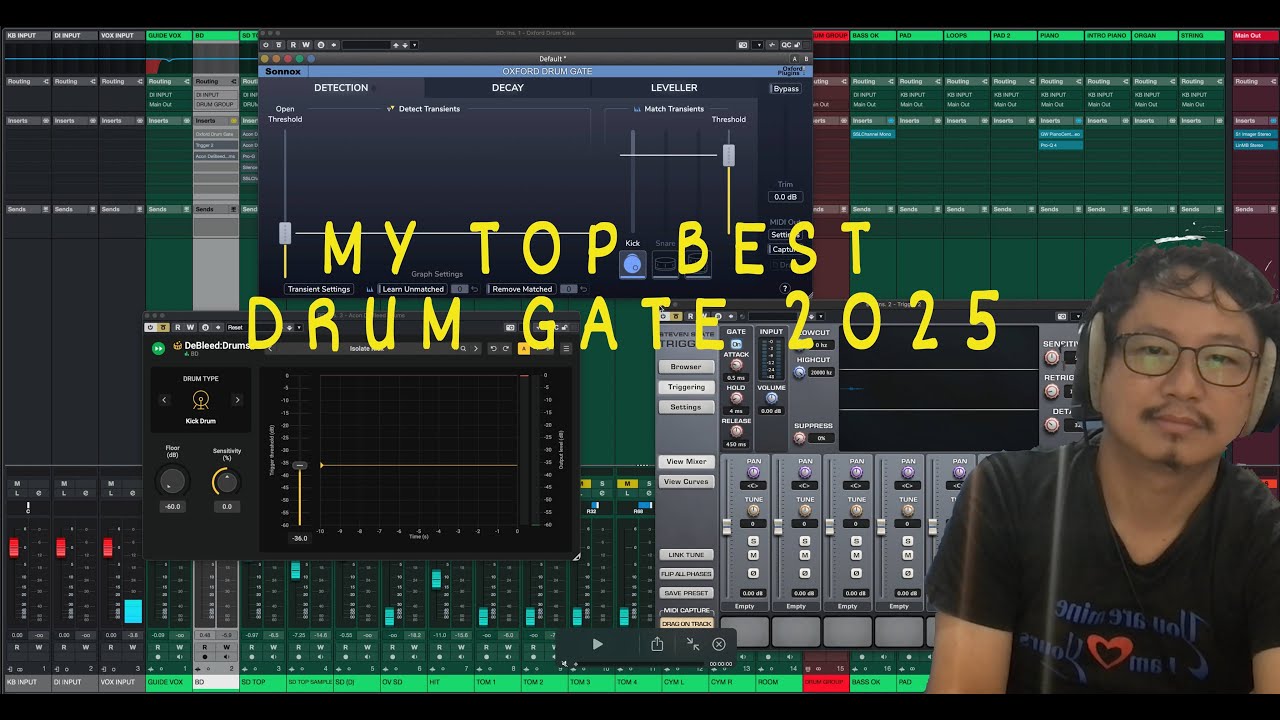
Task: Click the Trim 0.0 dB field
Action: coord(786,197)
